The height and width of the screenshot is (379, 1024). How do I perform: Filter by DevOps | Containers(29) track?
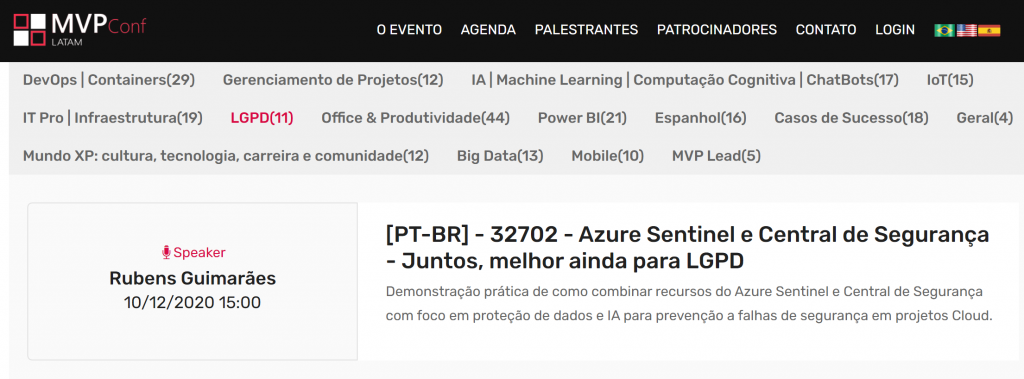pyautogui.click(x=109, y=80)
